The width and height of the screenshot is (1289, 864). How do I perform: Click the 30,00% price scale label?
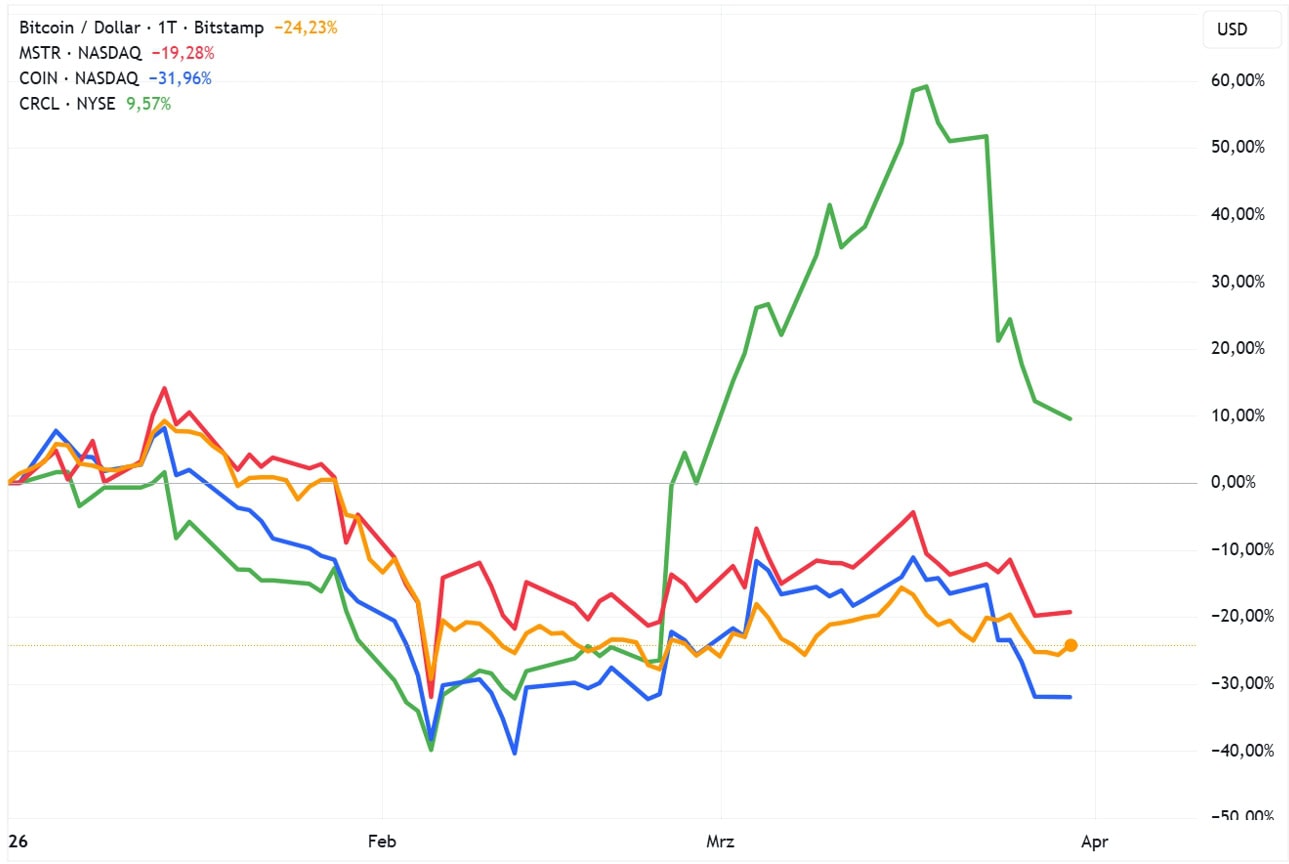click(x=1238, y=281)
